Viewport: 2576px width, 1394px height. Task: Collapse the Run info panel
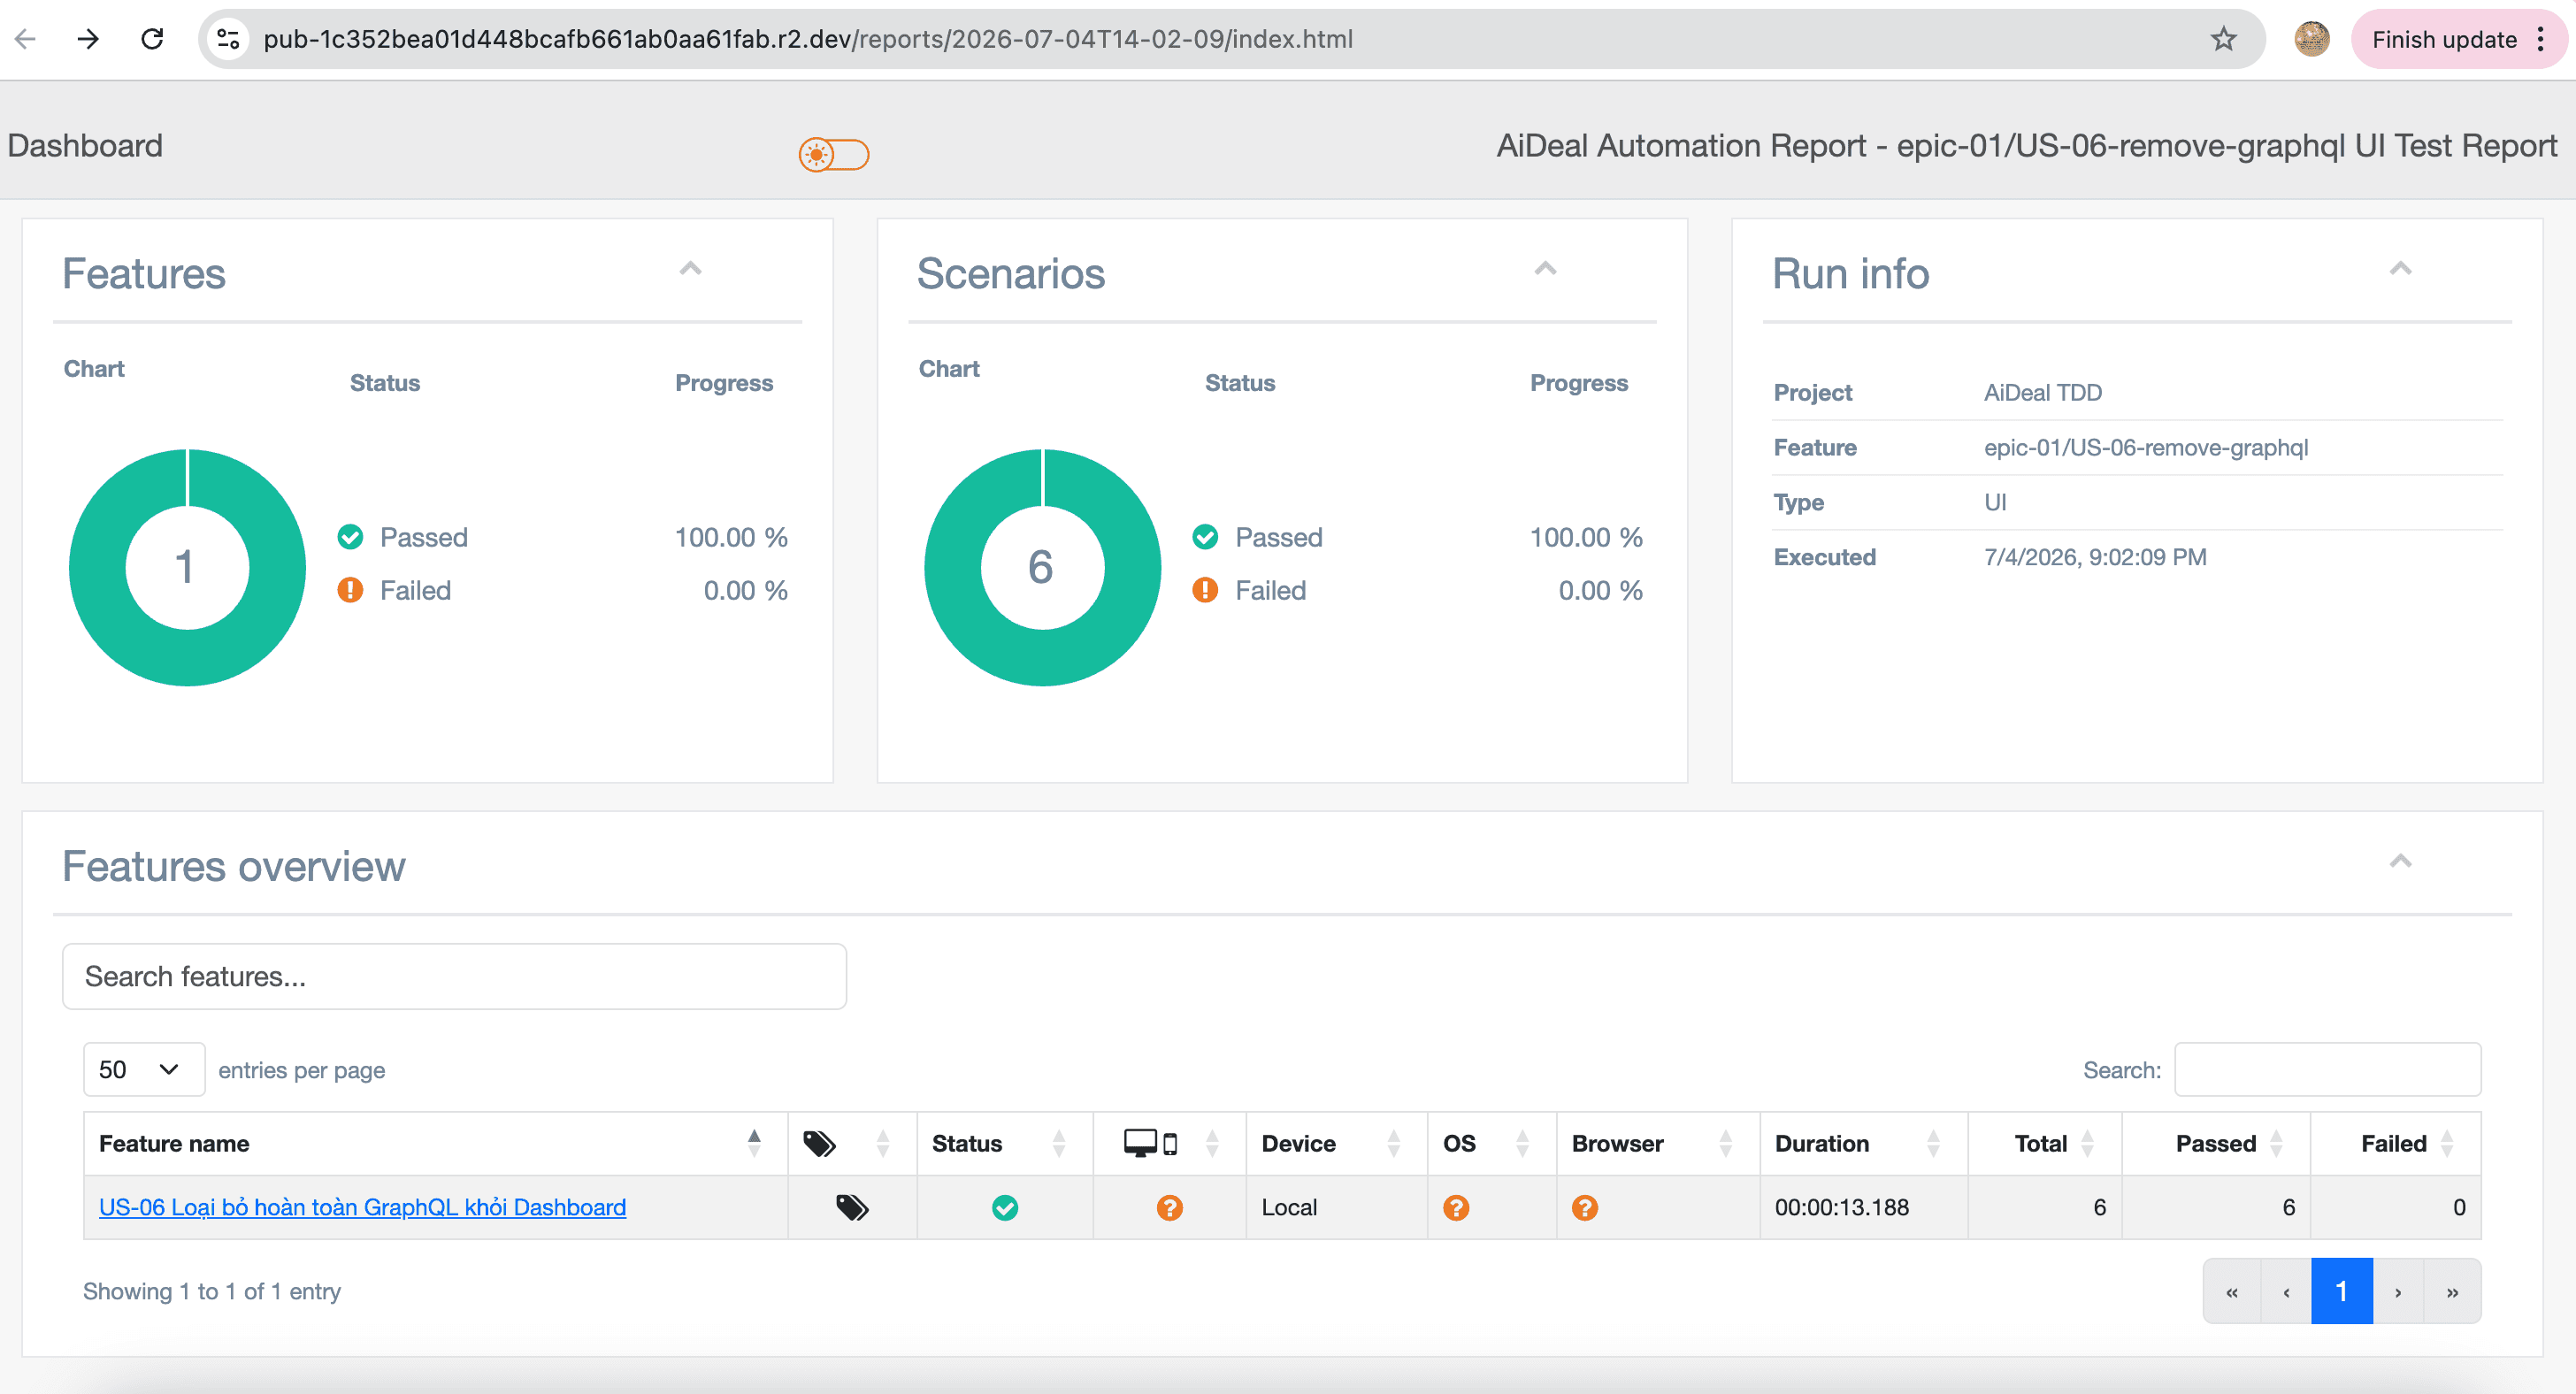2400,268
